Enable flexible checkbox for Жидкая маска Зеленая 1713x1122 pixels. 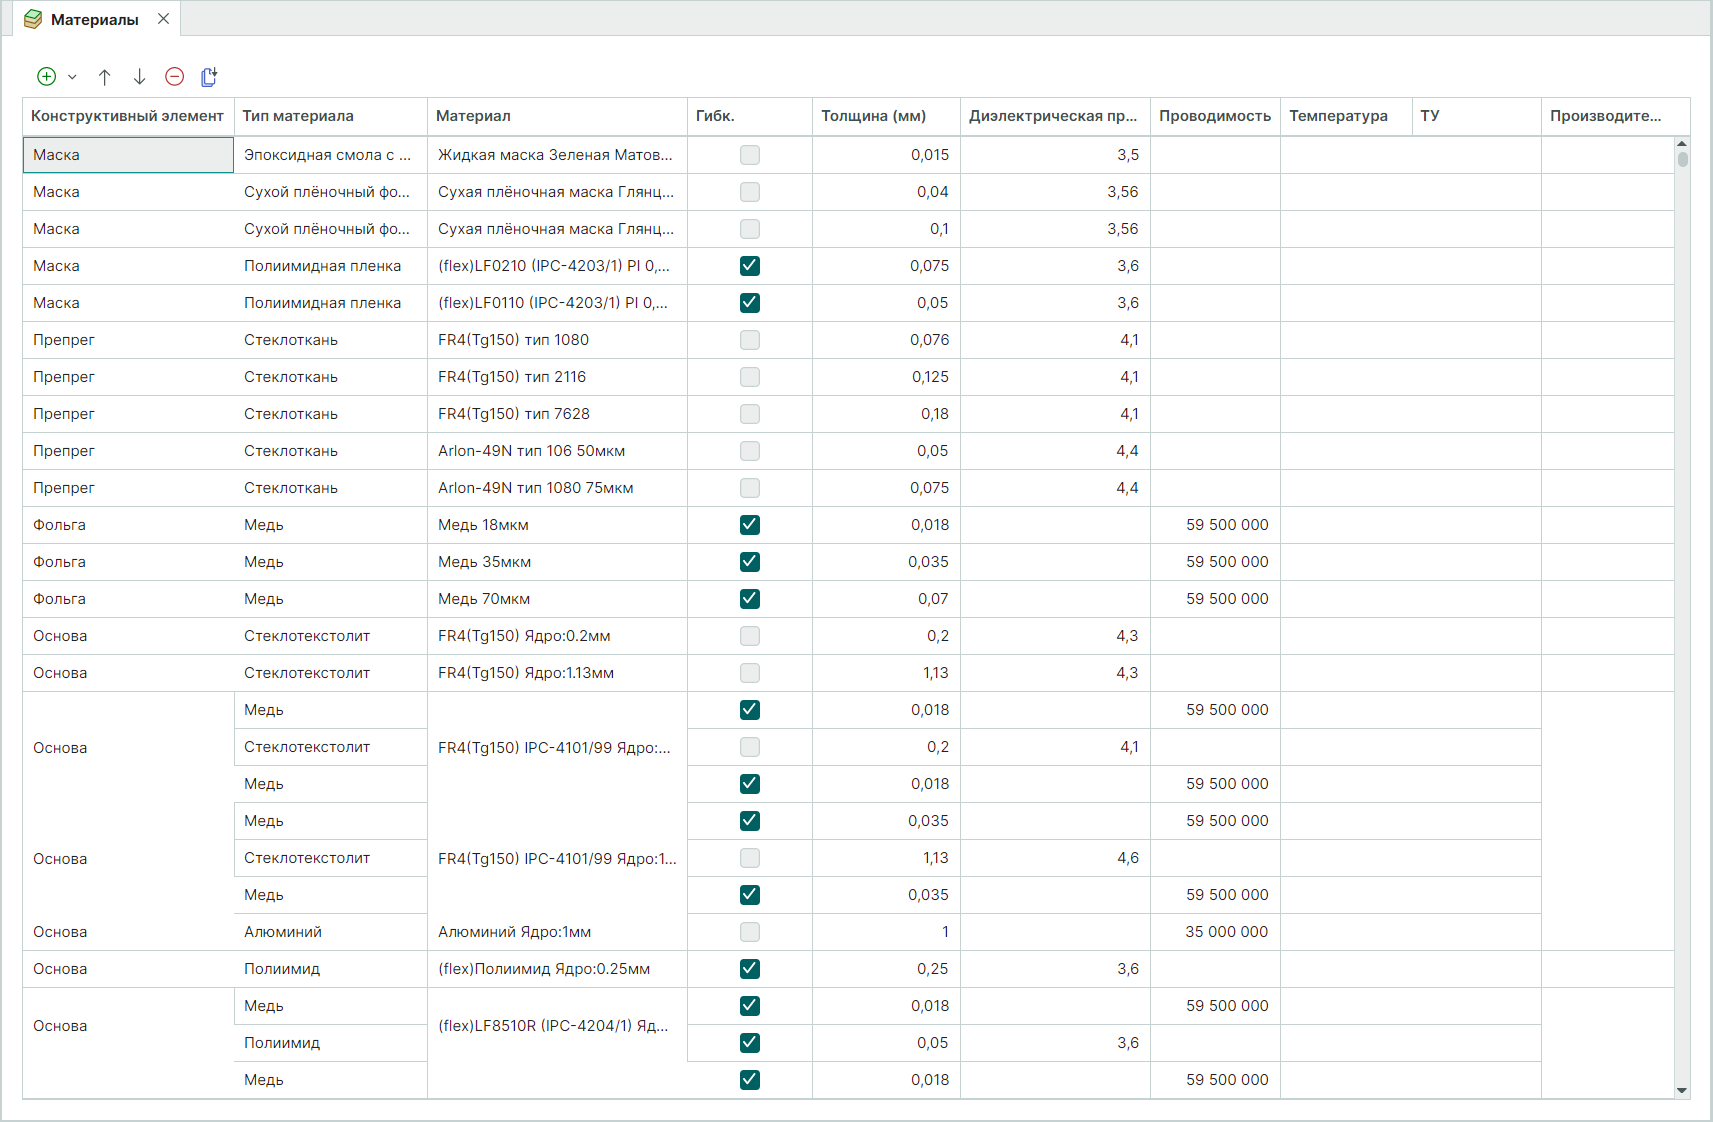[750, 155]
